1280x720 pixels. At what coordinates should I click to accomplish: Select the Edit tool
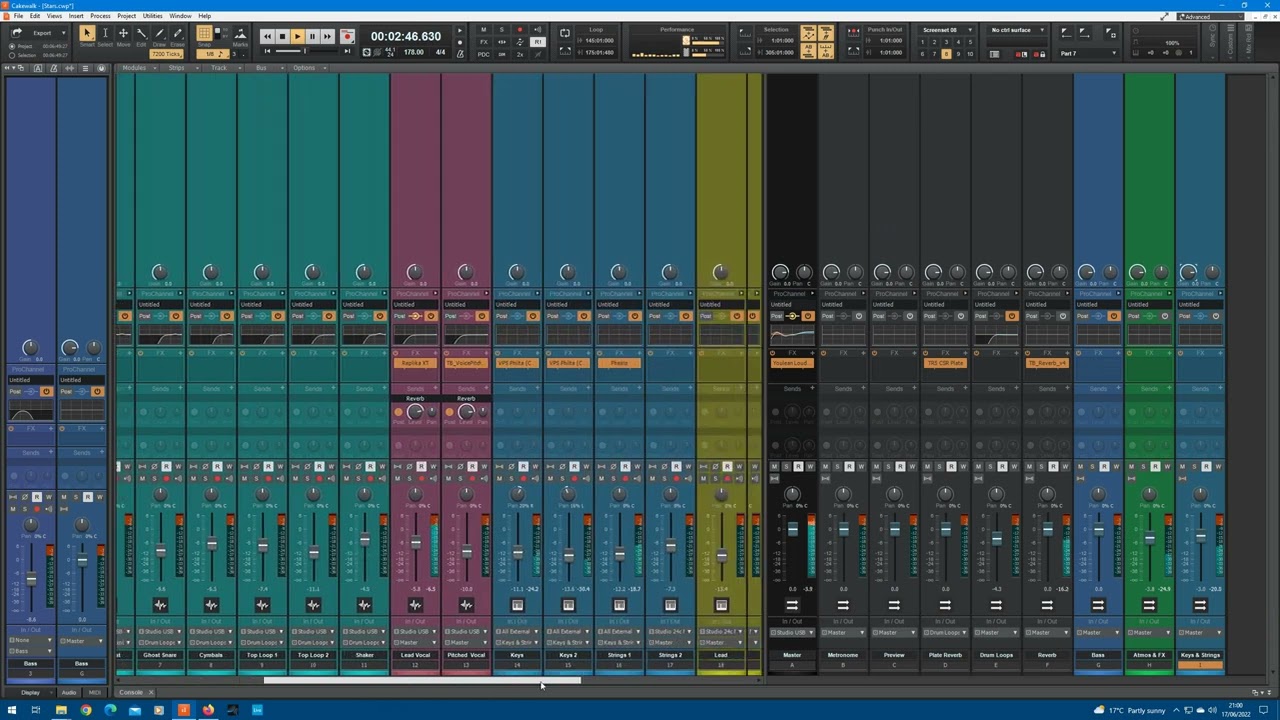pos(141,34)
